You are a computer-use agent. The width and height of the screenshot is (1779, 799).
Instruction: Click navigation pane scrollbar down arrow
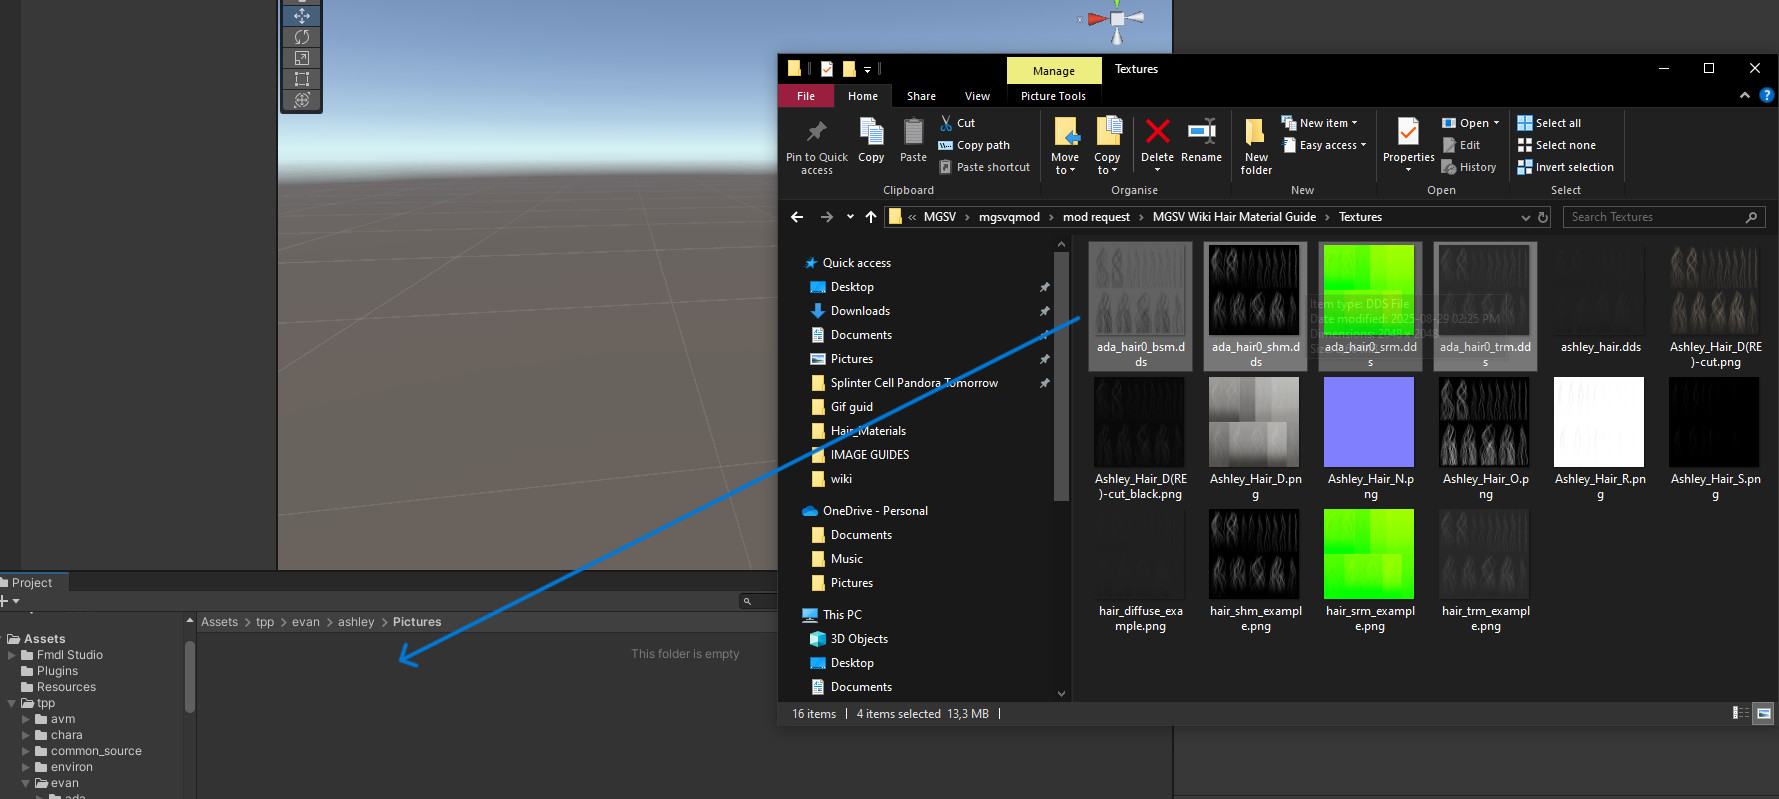(1061, 693)
